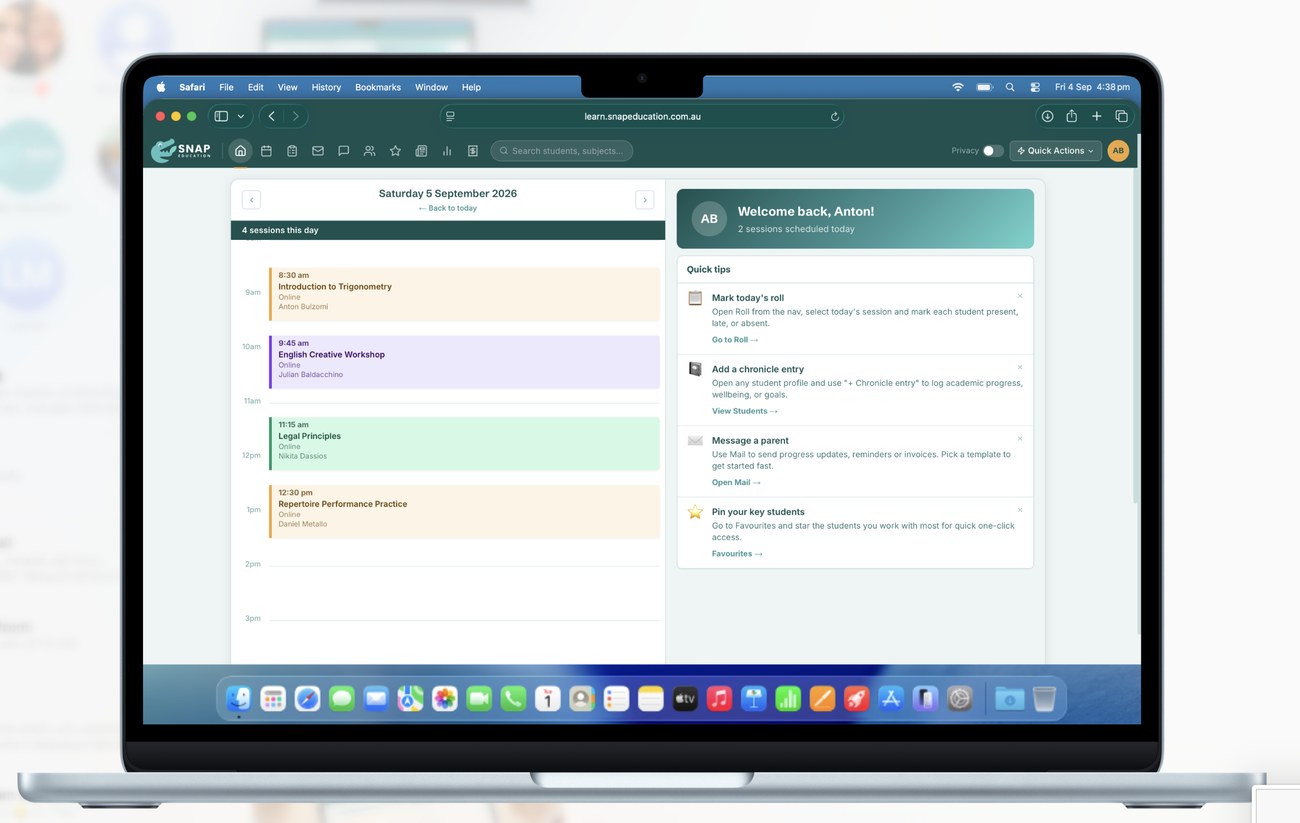Open the Safari page menu icon in address bar

click(x=450, y=117)
